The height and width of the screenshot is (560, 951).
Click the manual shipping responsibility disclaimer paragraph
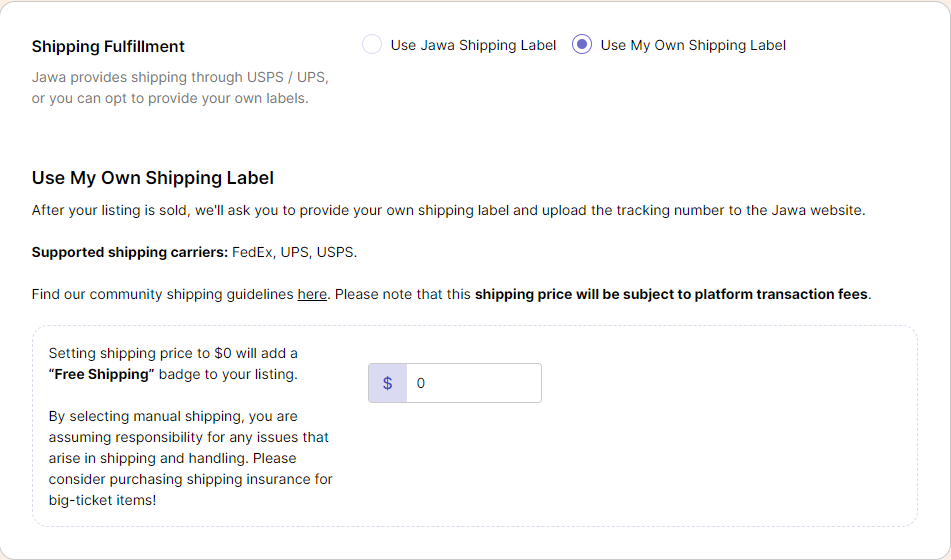[x=190, y=458]
